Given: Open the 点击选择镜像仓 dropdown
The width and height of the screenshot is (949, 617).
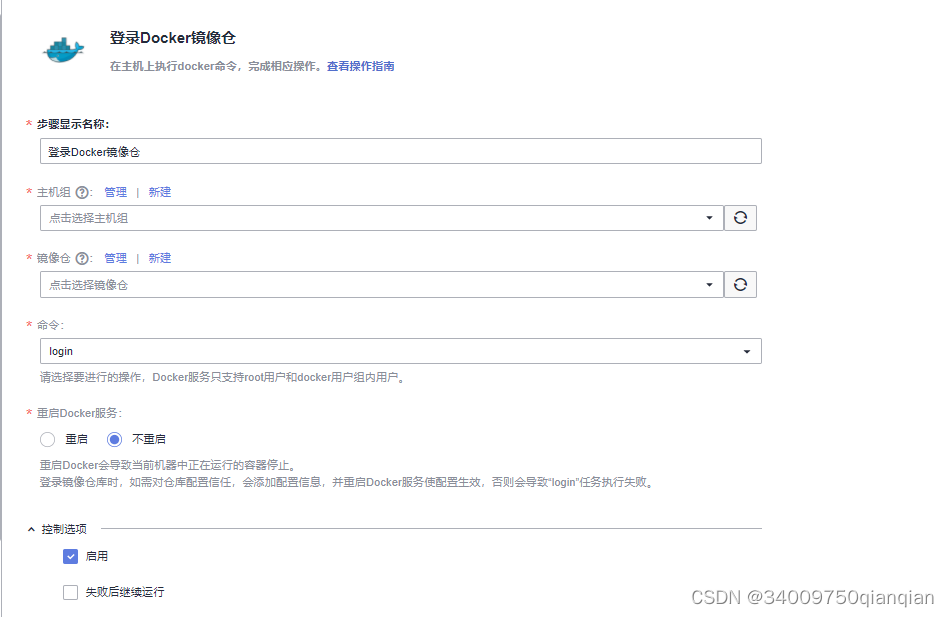Looking at the screenshot, I should (x=382, y=285).
